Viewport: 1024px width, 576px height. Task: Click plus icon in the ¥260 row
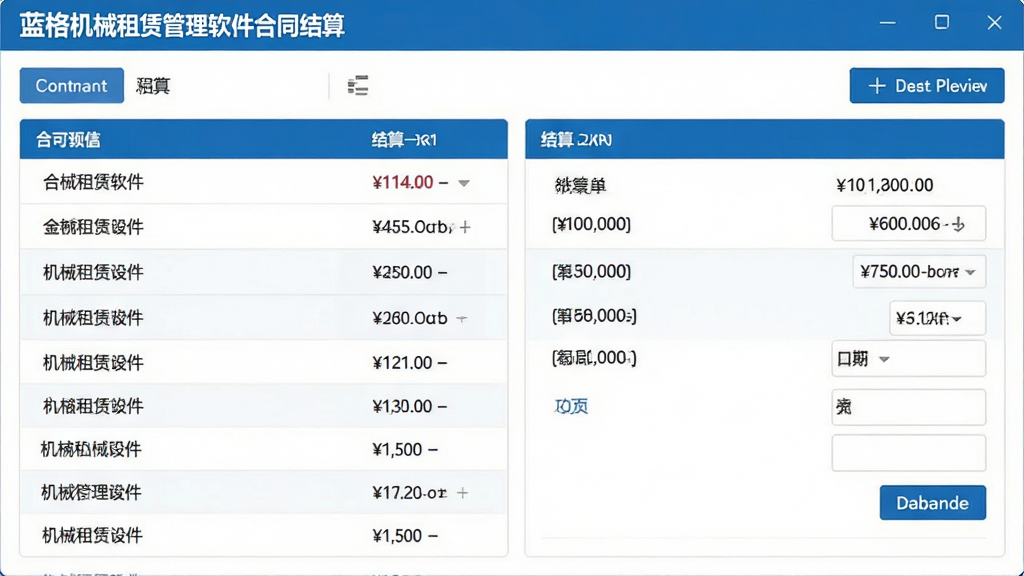coord(462,319)
